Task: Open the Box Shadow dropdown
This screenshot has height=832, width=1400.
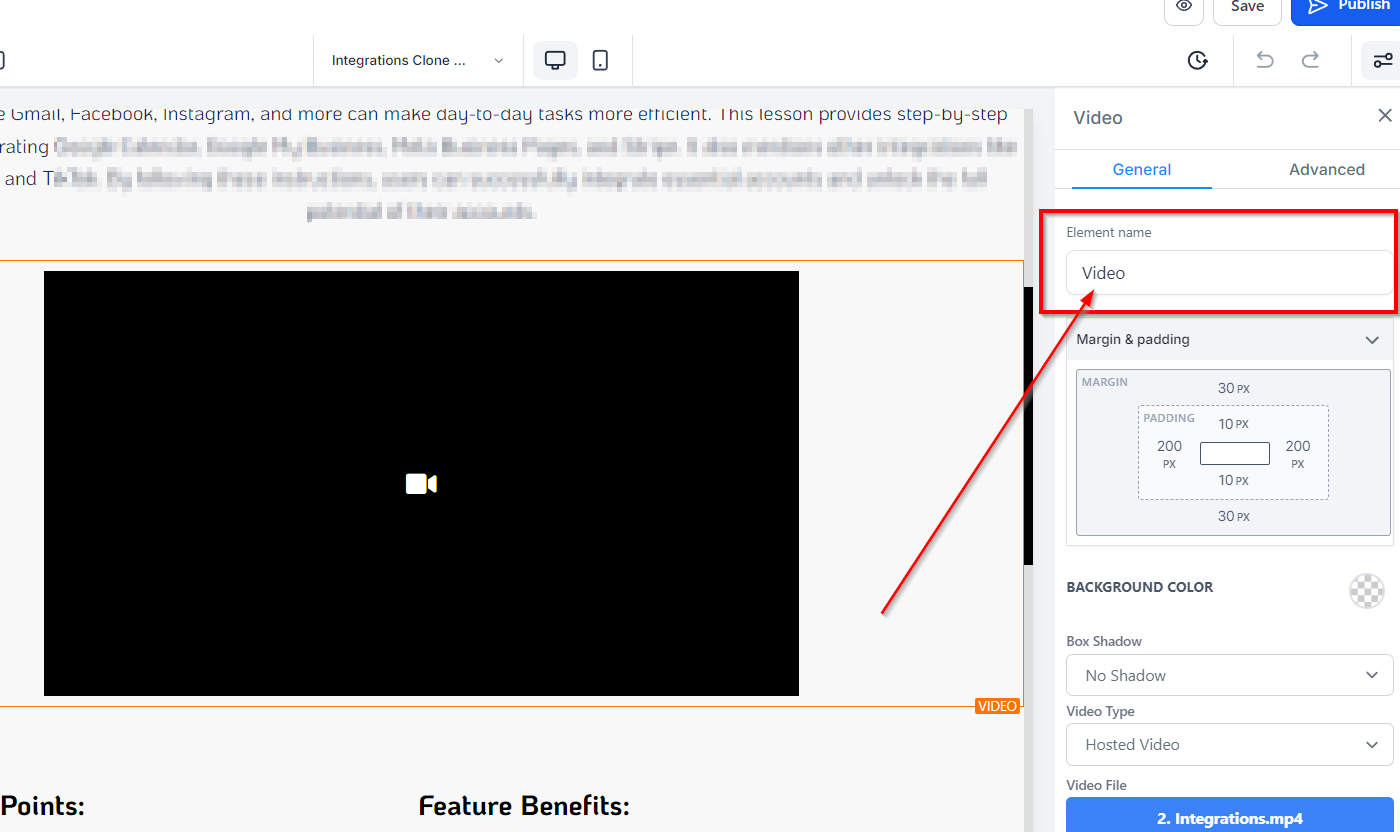Action: pos(1229,675)
